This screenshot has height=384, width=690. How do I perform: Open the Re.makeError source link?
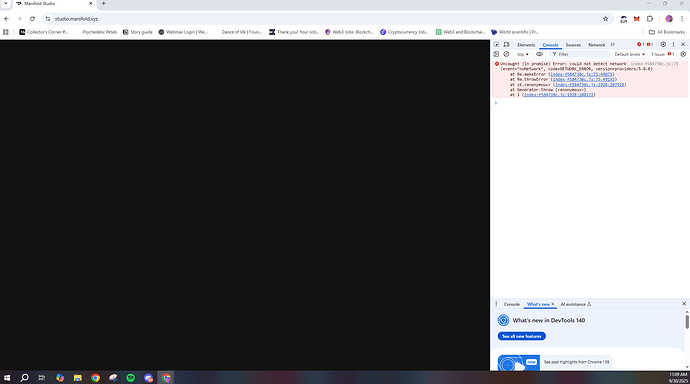(581, 74)
